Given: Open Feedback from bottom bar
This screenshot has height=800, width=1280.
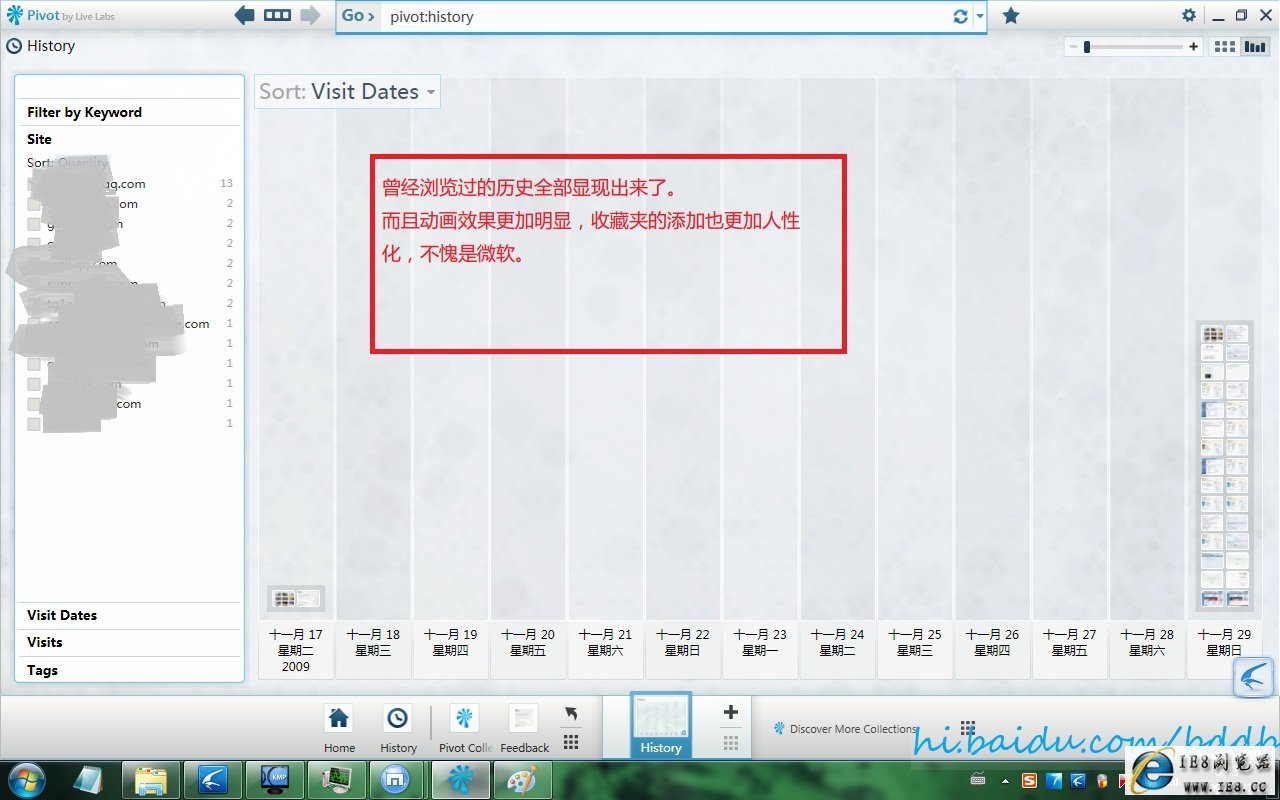Looking at the screenshot, I should [x=524, y=729].
